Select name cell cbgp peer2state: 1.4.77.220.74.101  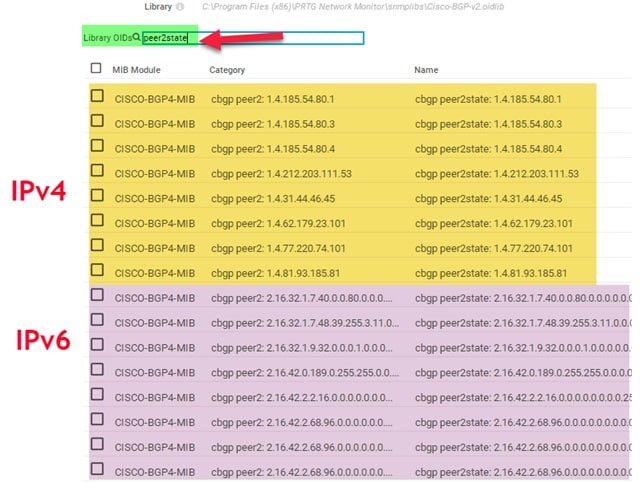pos(494,248)
